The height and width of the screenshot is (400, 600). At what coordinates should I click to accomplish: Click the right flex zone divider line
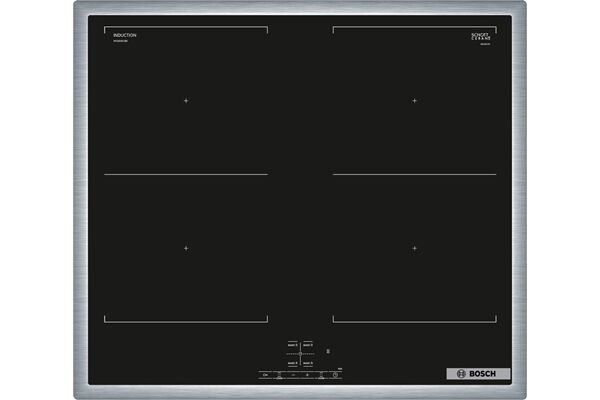pyautogui.click(x=414, y=174)
